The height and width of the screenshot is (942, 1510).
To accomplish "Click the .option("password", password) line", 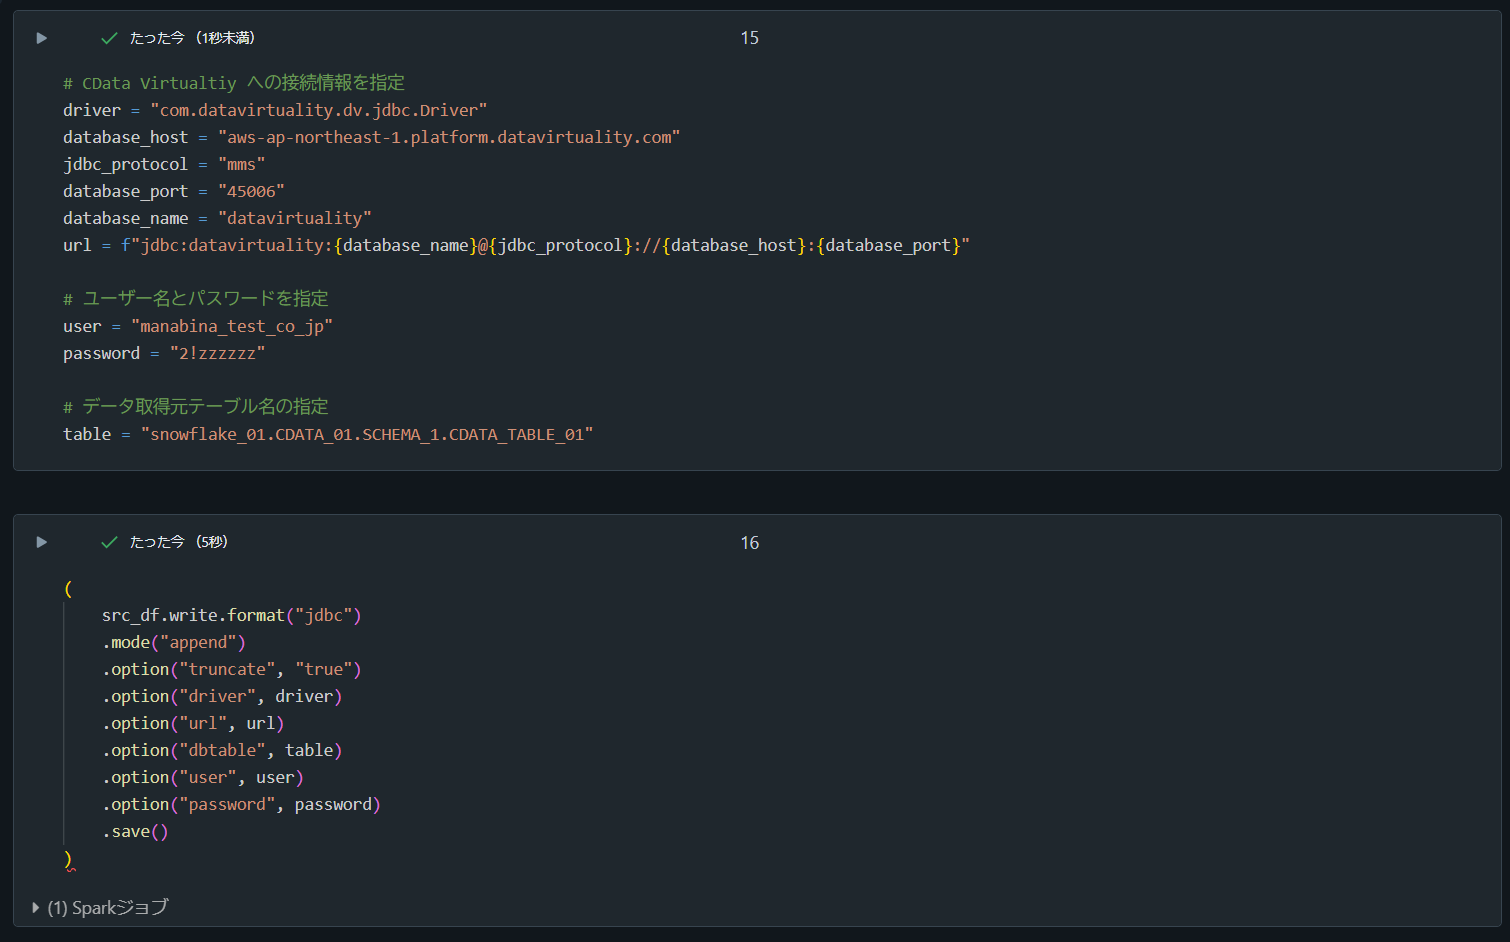I will (x=241, y=804).
